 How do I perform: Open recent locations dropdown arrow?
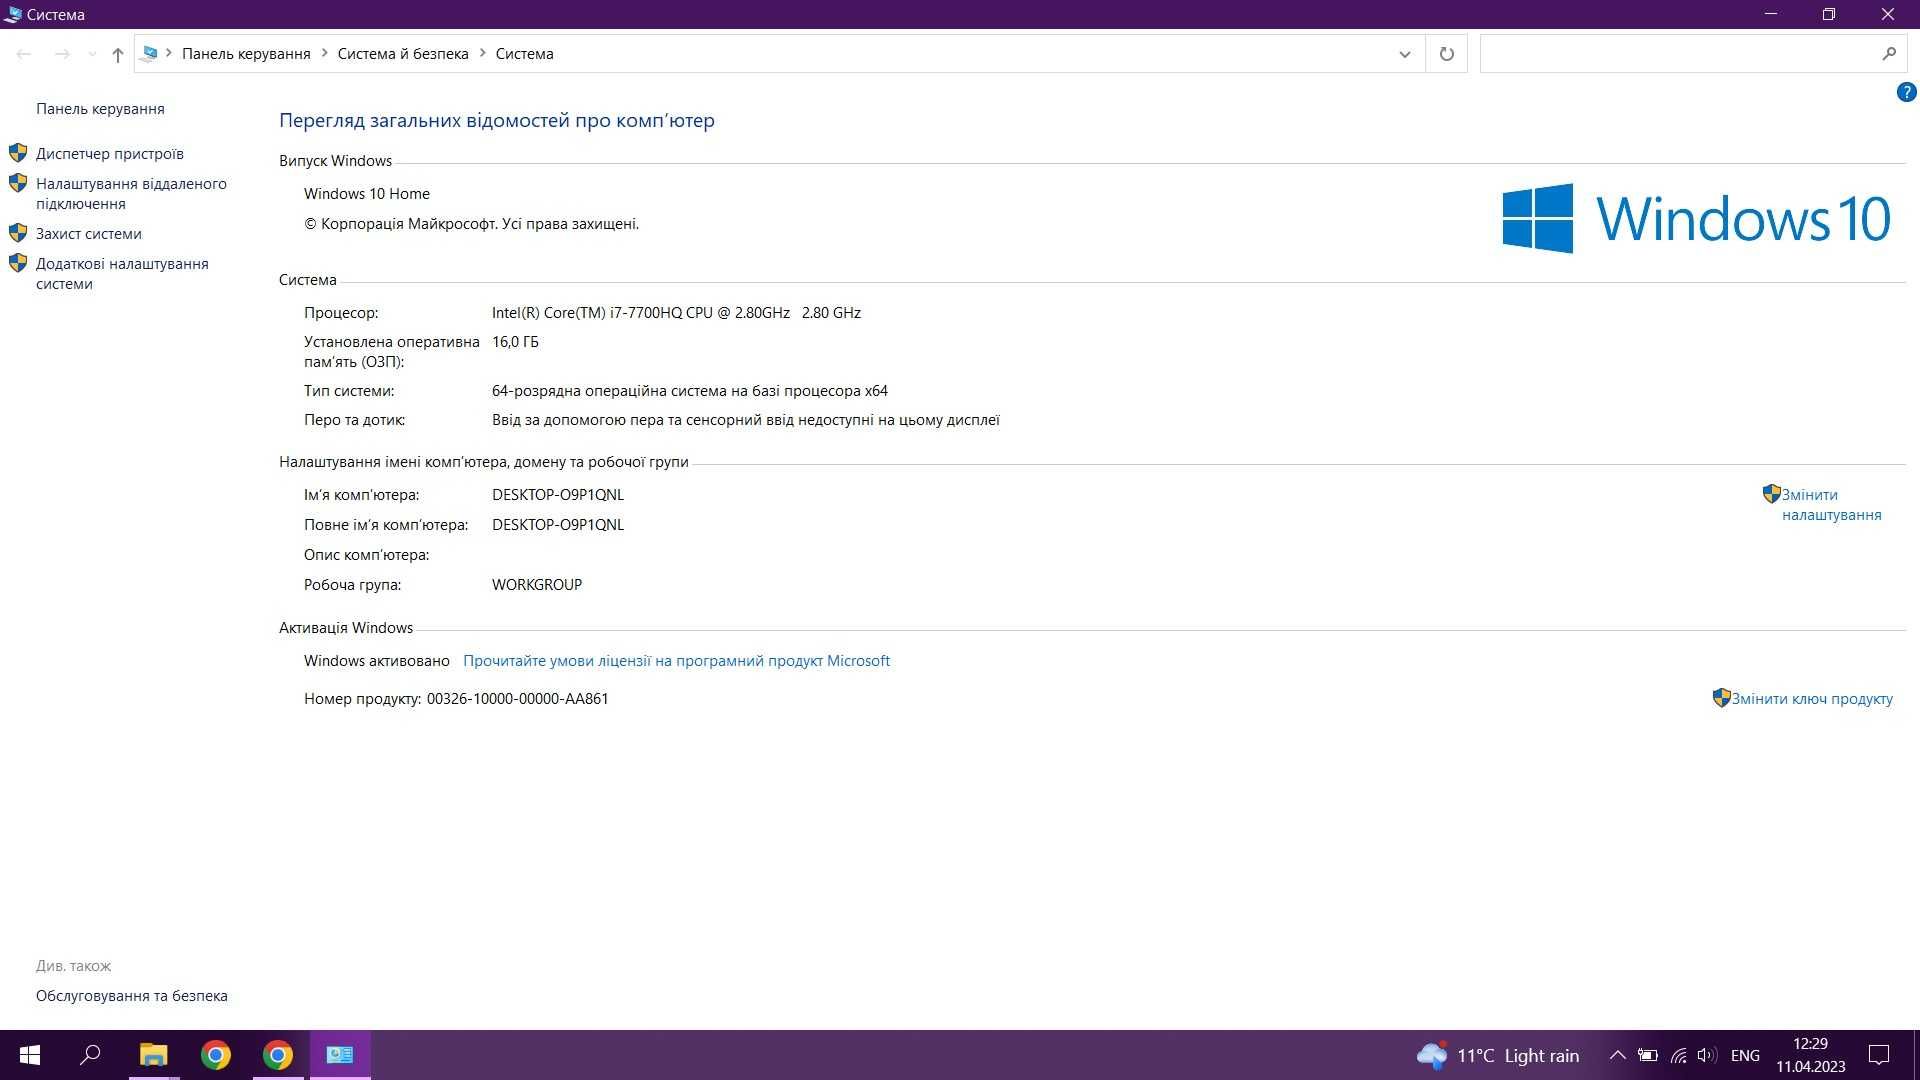[x=92, y=54]
